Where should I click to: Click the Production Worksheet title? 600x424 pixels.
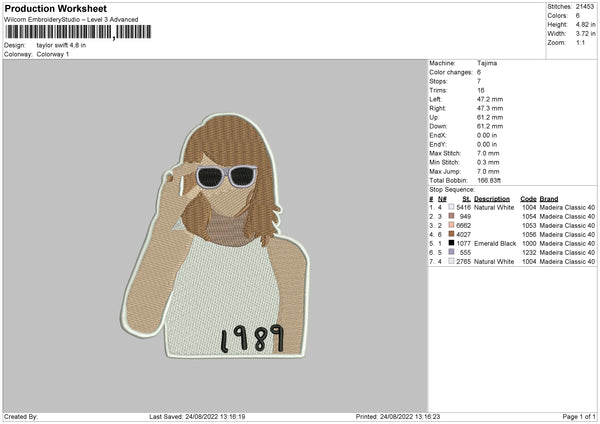[55, 8]
